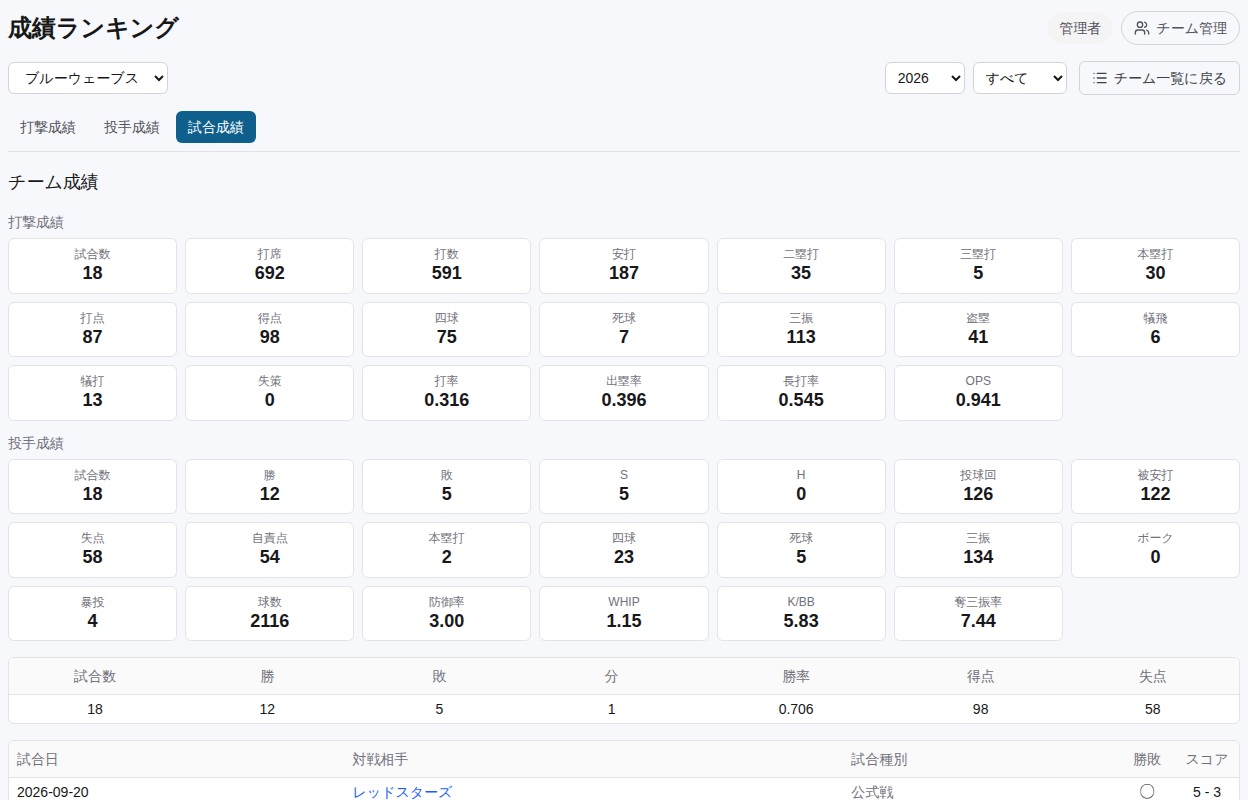
Task: Open the ブルーウェーブス team dropdown
Action: point(88,78)
